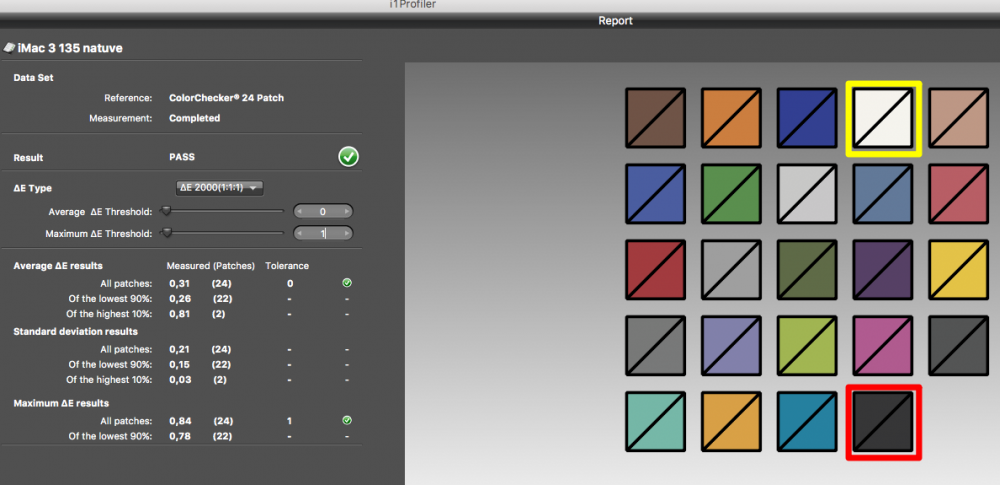The image size is (1000, 485).
Task: Click the Maximum ΔE results heading
Action: tap(61, 403)
